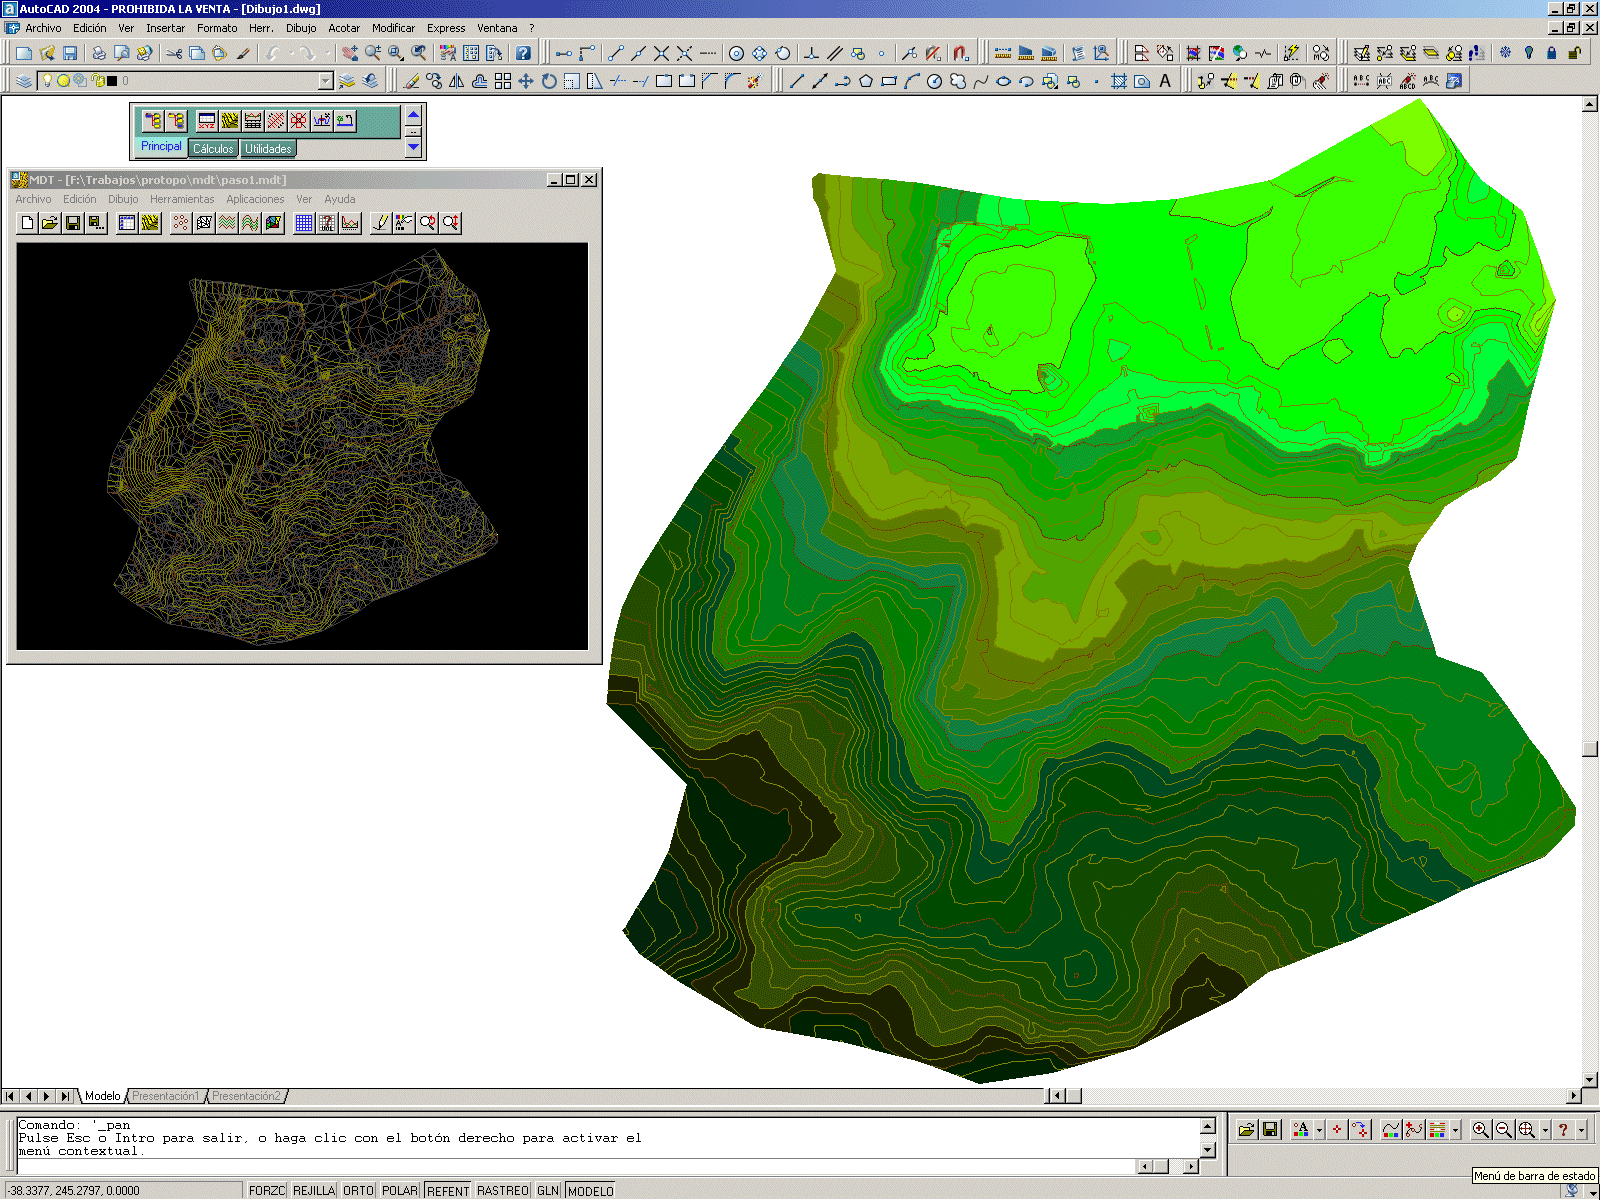Select the XYZ points table icon on floating toolbar

pyautogui.click(x=206, y=121)
